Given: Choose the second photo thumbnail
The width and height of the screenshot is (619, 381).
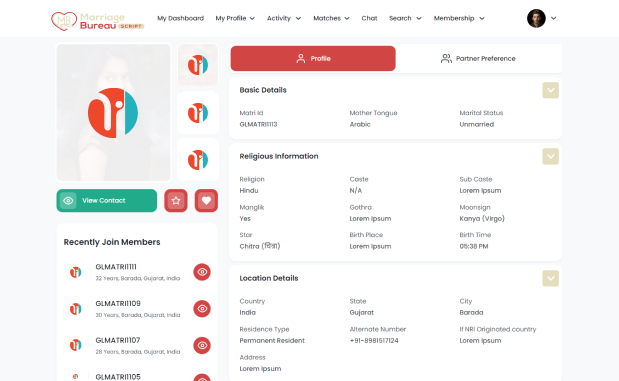Looking at the screenshot, I should (198, 113).
